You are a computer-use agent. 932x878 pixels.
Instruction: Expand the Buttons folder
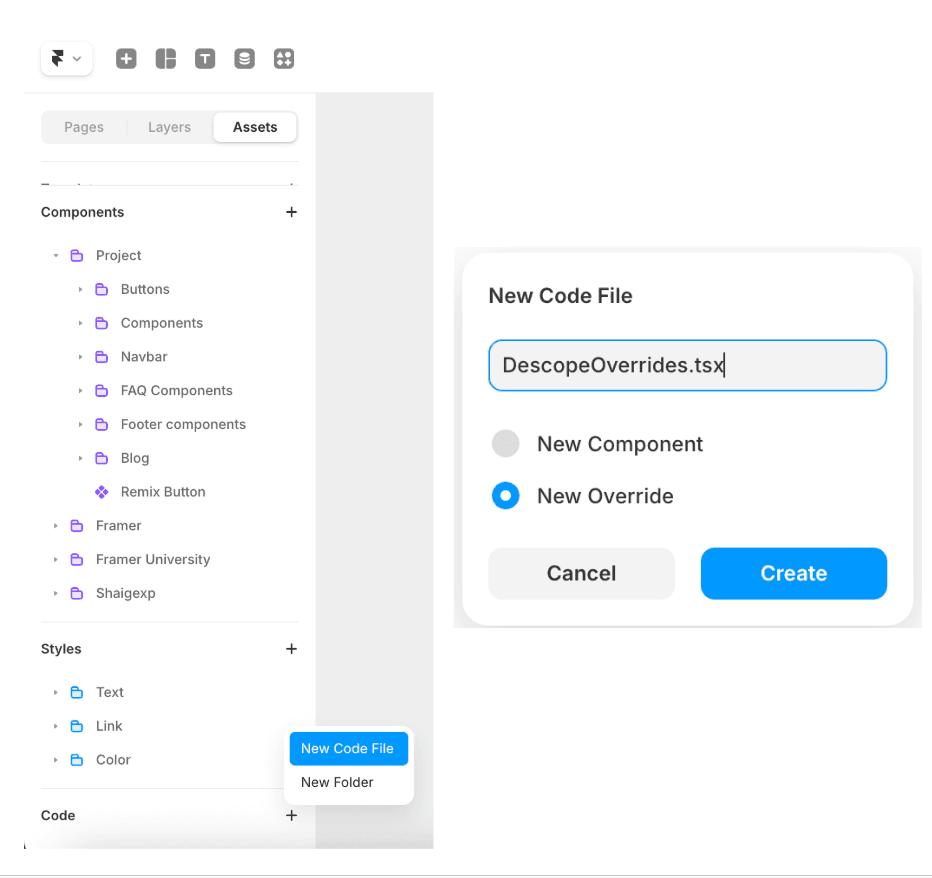[x=81, y=290]
